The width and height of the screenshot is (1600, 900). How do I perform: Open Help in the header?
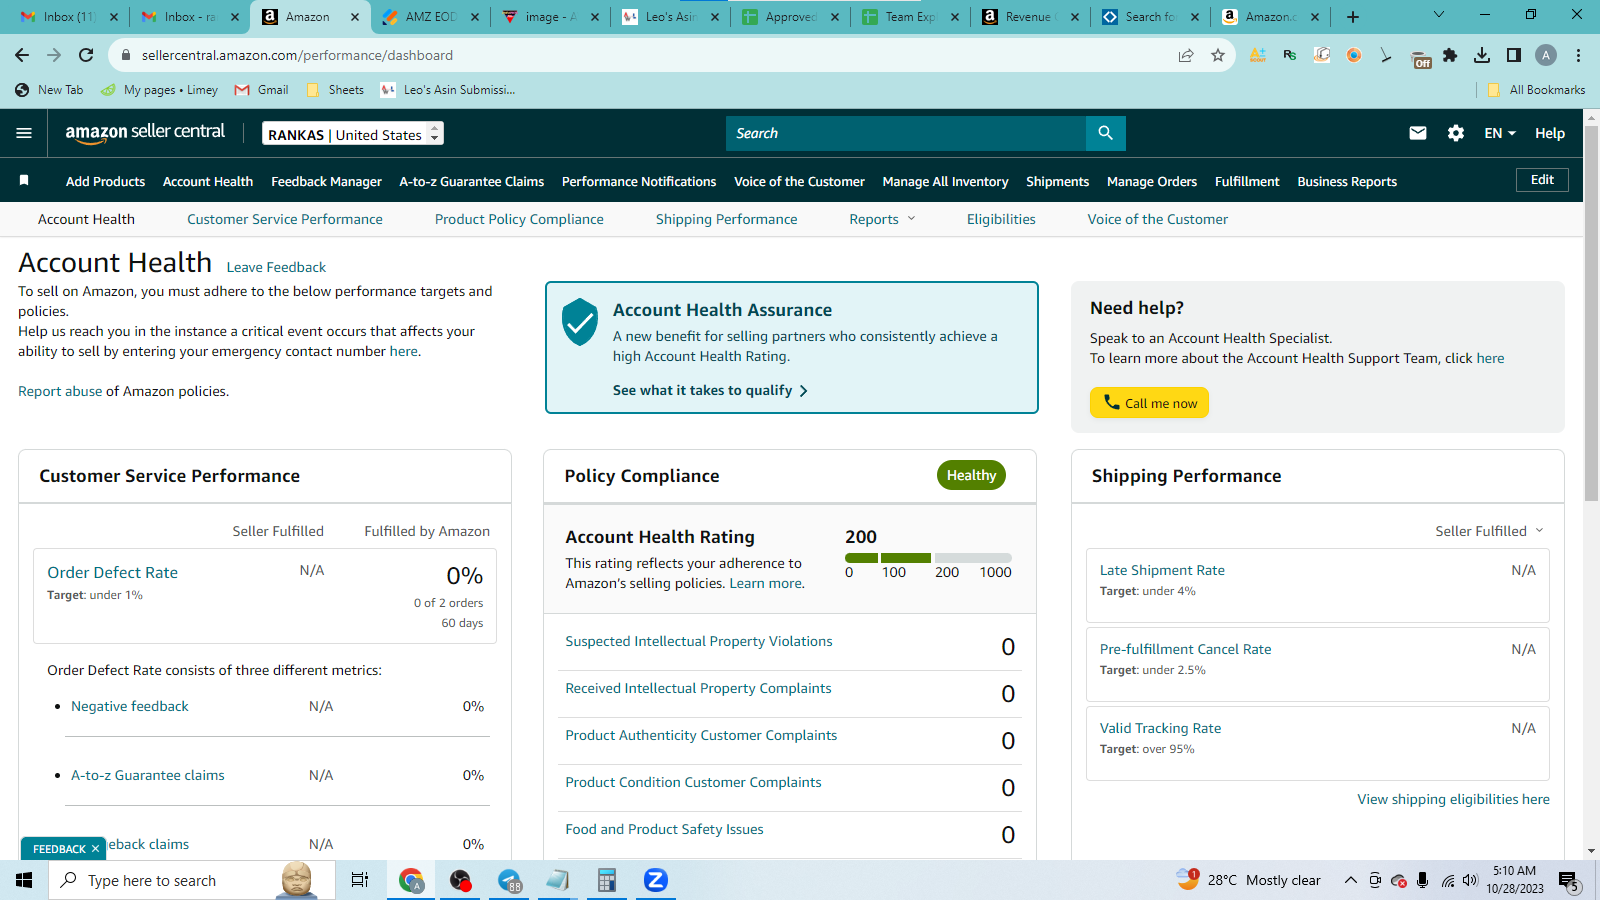(1550, 133)
